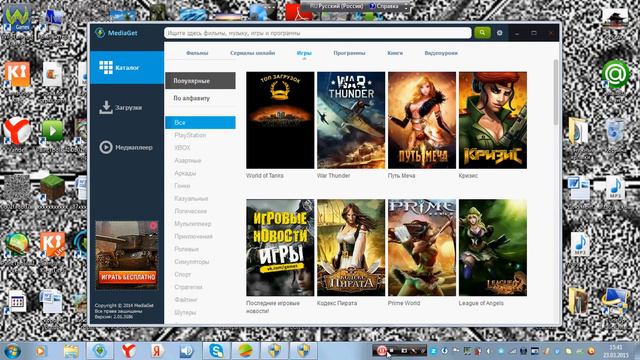Screen dimensions: 640x360
Task: Click the MediaGet logo in title bar
Action: click(117, 33)
